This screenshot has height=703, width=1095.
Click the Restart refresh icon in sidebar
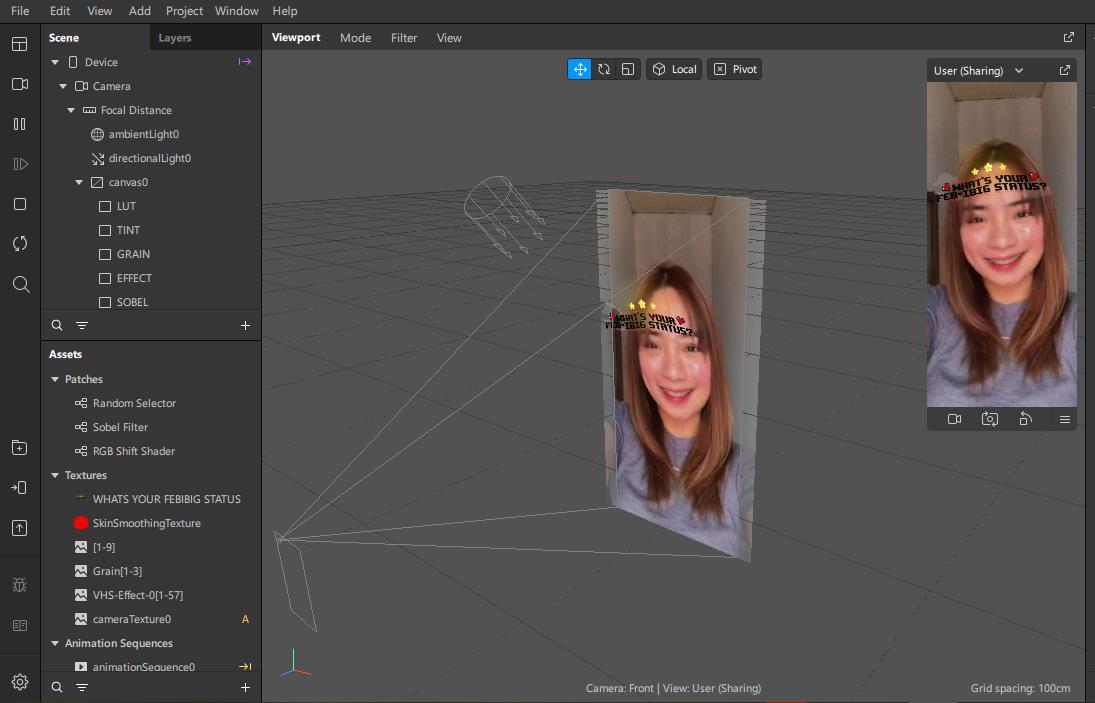point(20,244)
